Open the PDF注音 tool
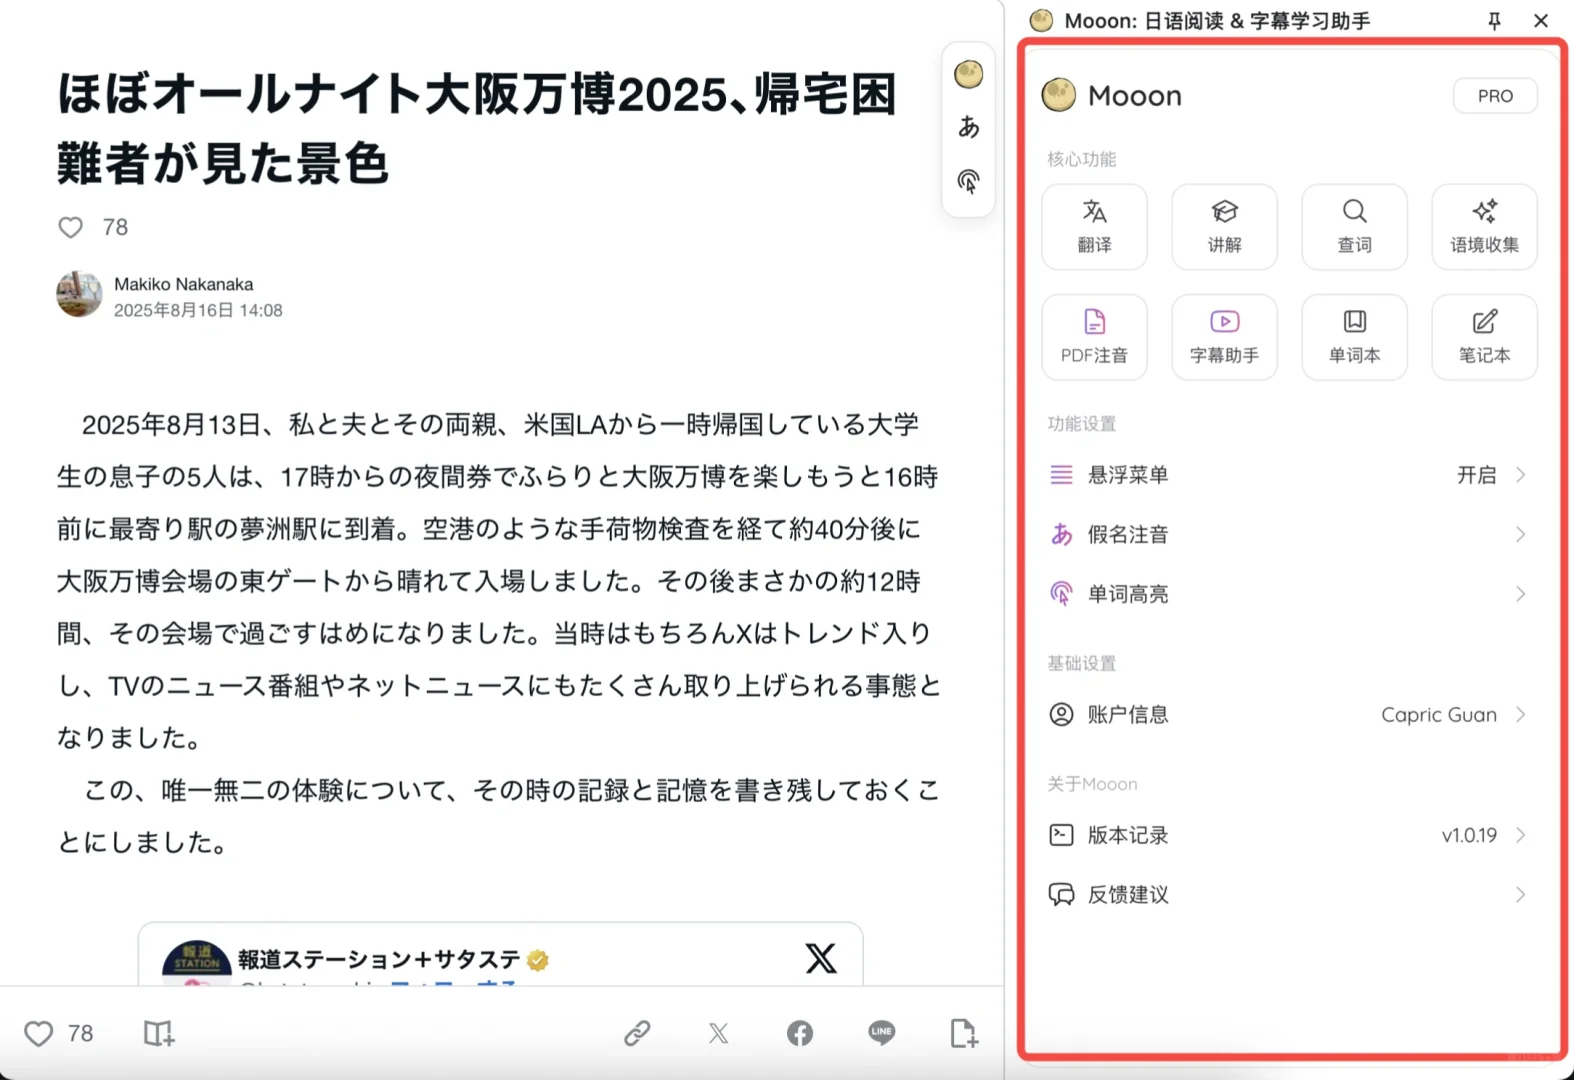The width and height of the screenshot is (1574, 1080). click(x=1094, y=337)
